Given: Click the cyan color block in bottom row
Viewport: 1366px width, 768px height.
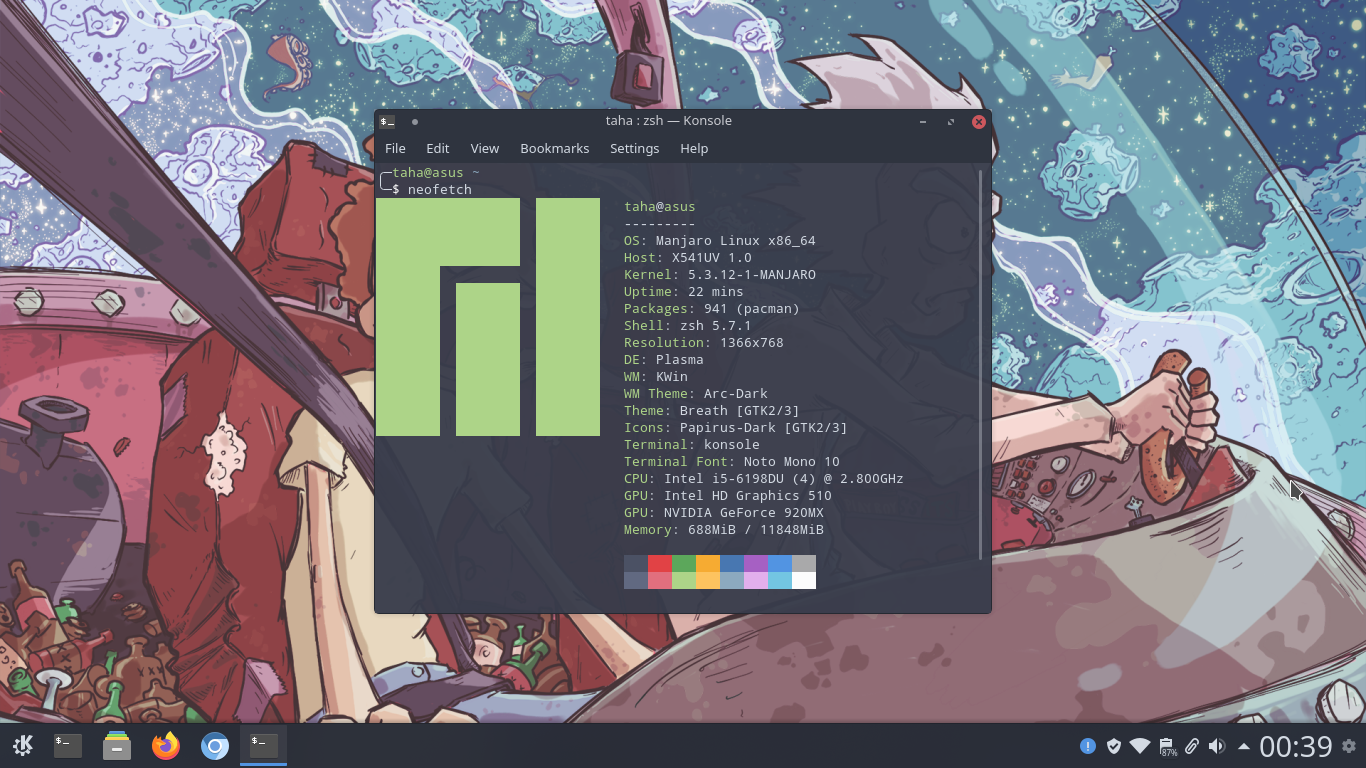Looking at the screenshot, I should [x=780, y=580].
